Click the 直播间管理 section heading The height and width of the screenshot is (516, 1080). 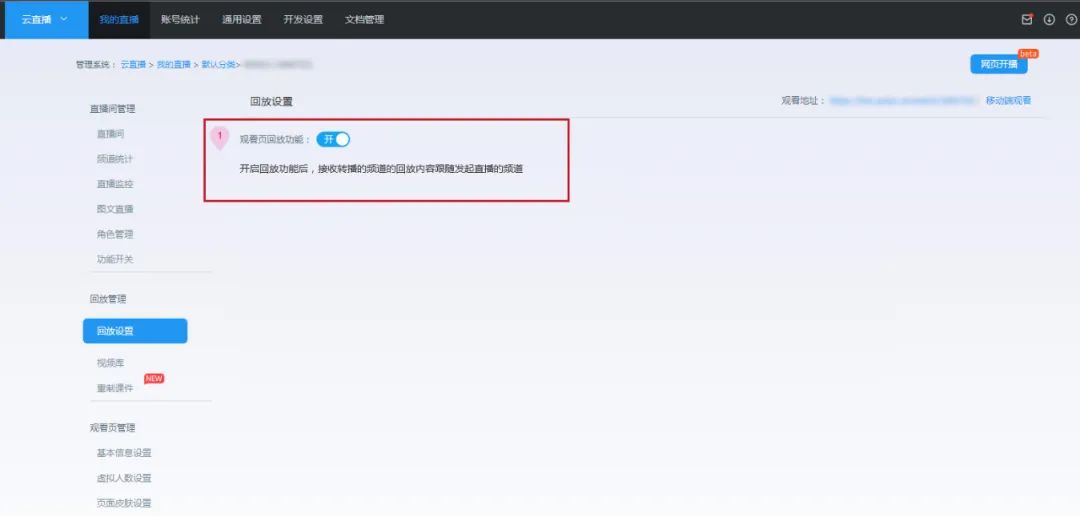[x=112, y=109]
